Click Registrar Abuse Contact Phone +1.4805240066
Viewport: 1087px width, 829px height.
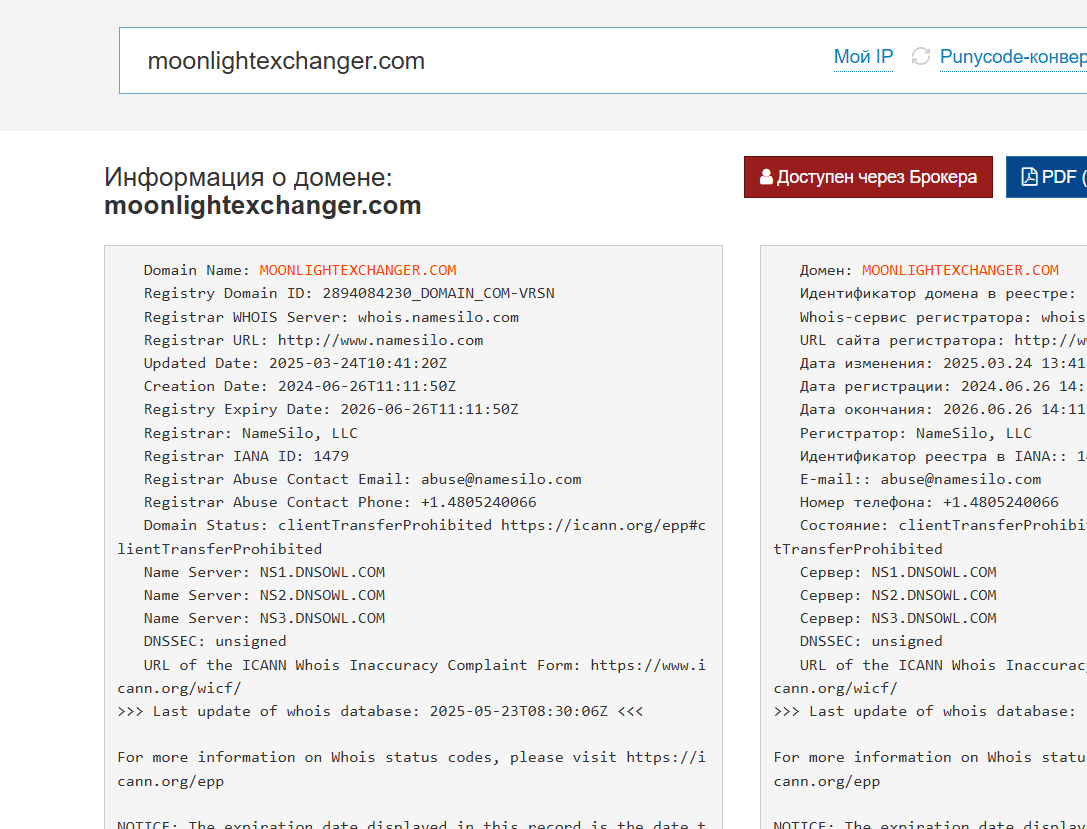[340, 502]
